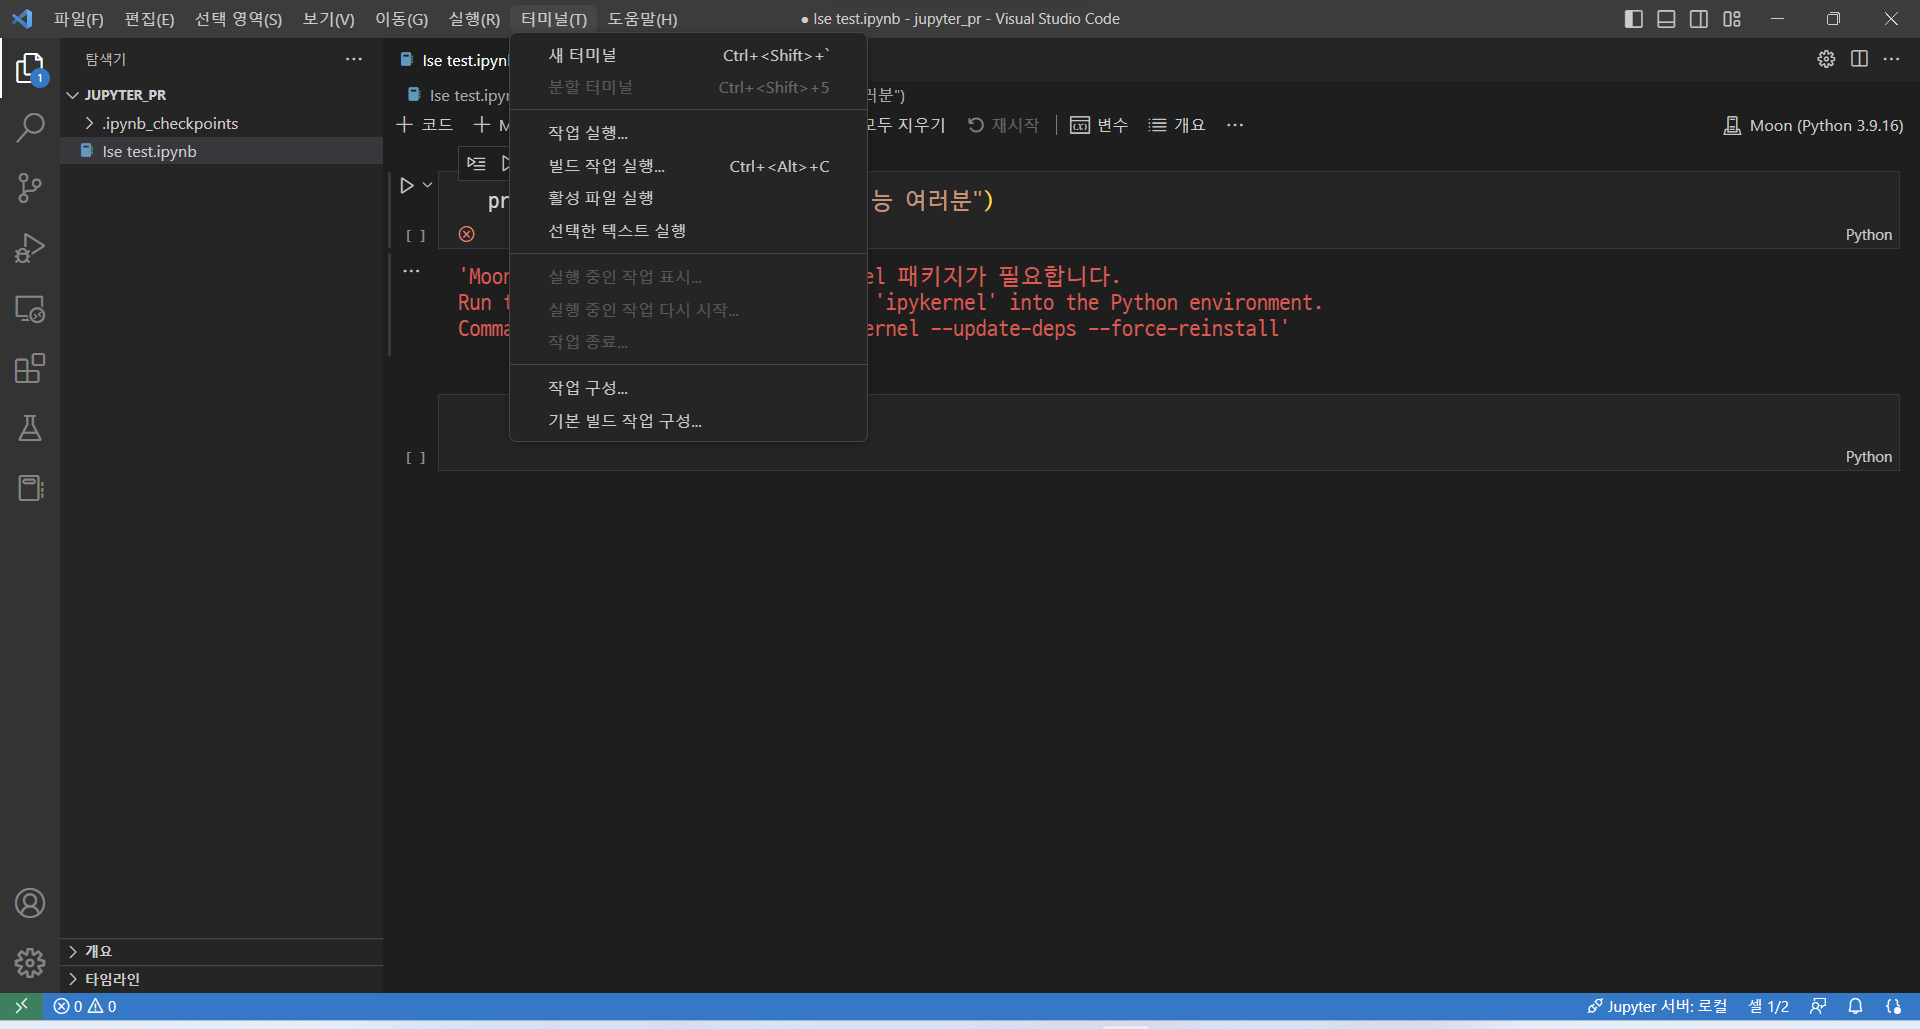This screenshot has width=1920, height=1029.
Task: Click the Accounts icon
Action: coord(30,903)
